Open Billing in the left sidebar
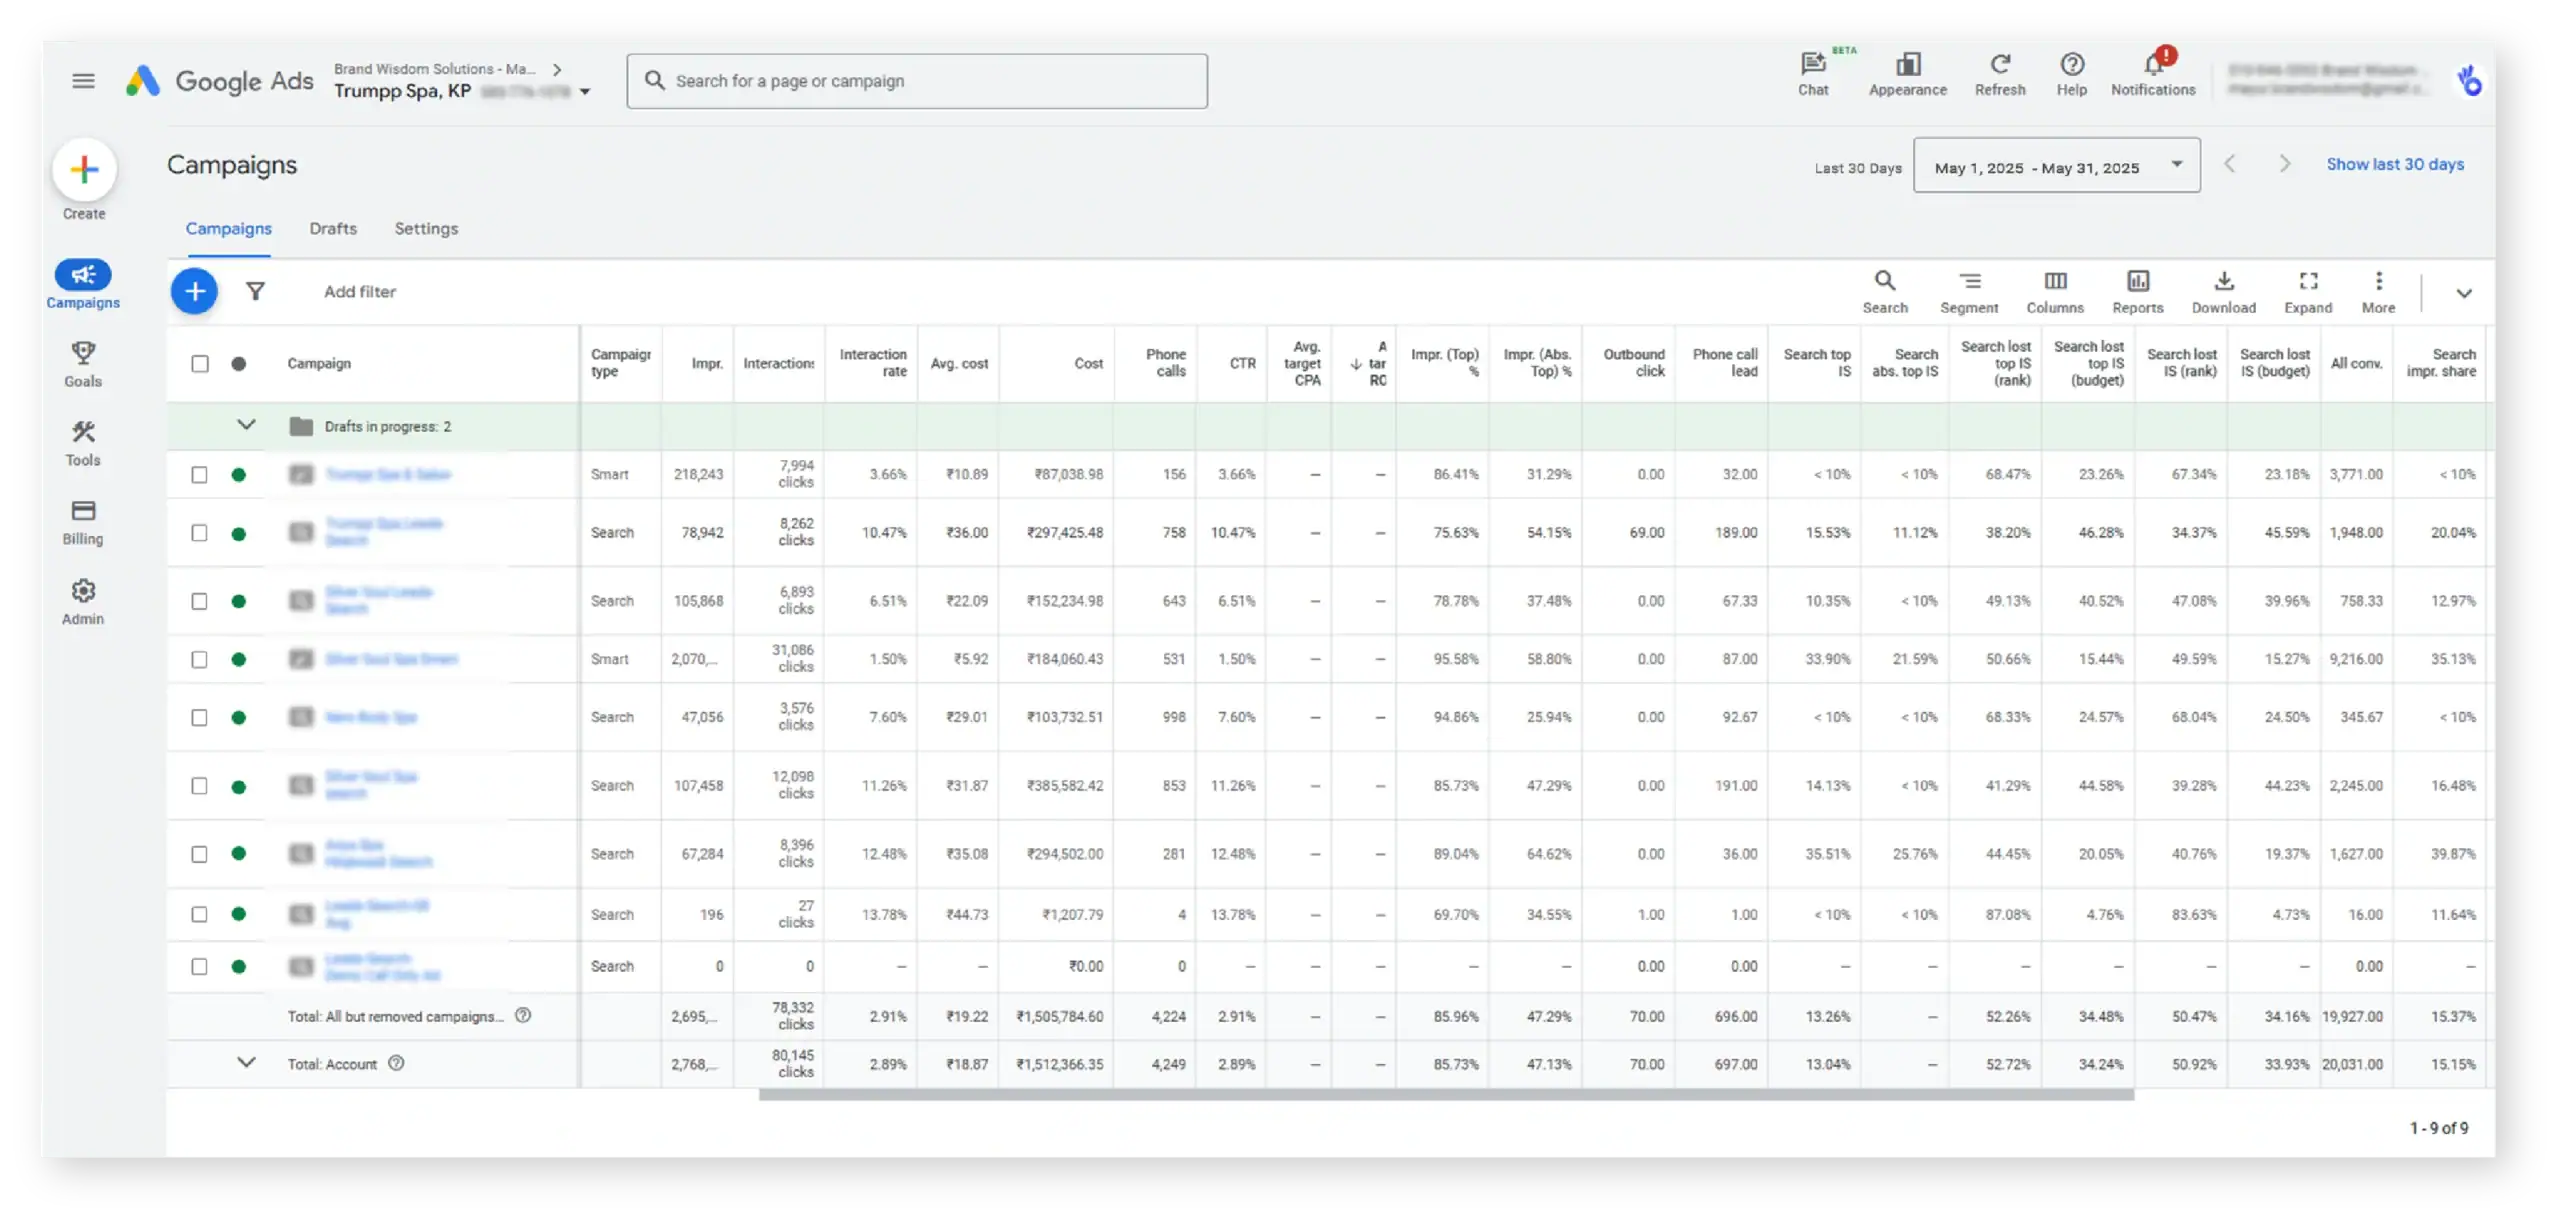This screenshot has height=1221, width=2560. click(x=83, y=522)
